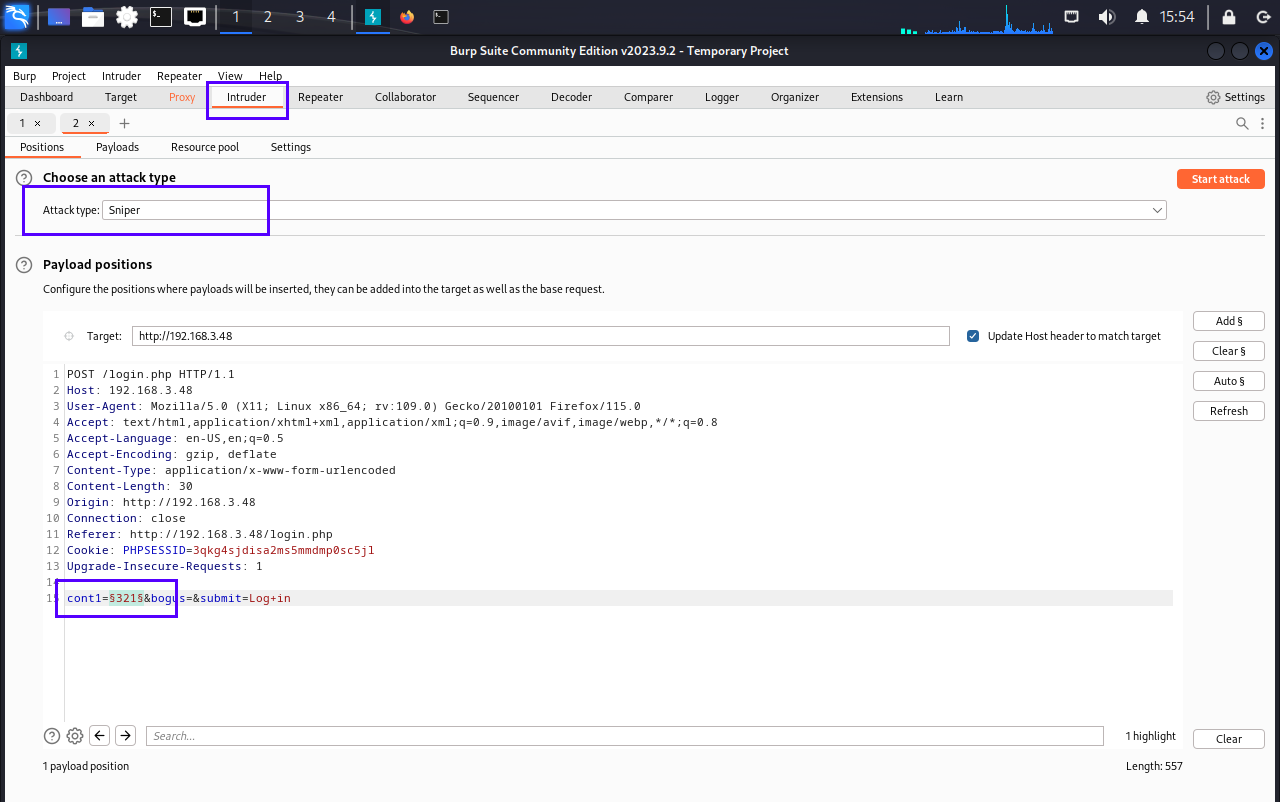Open the Burp menu

(x=24, y=76)
